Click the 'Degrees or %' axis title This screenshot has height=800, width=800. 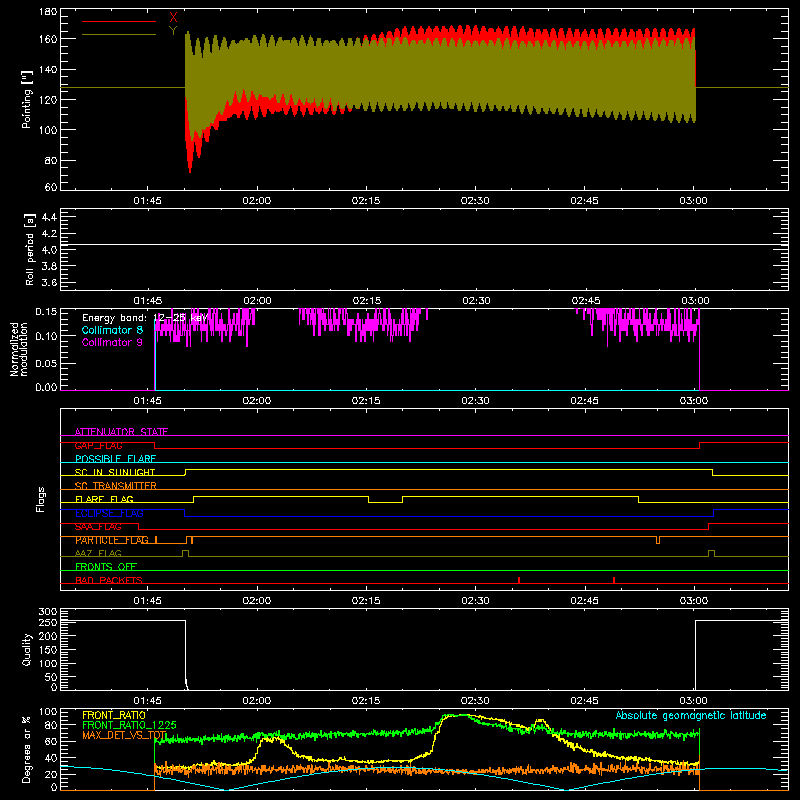pos(27,750)
